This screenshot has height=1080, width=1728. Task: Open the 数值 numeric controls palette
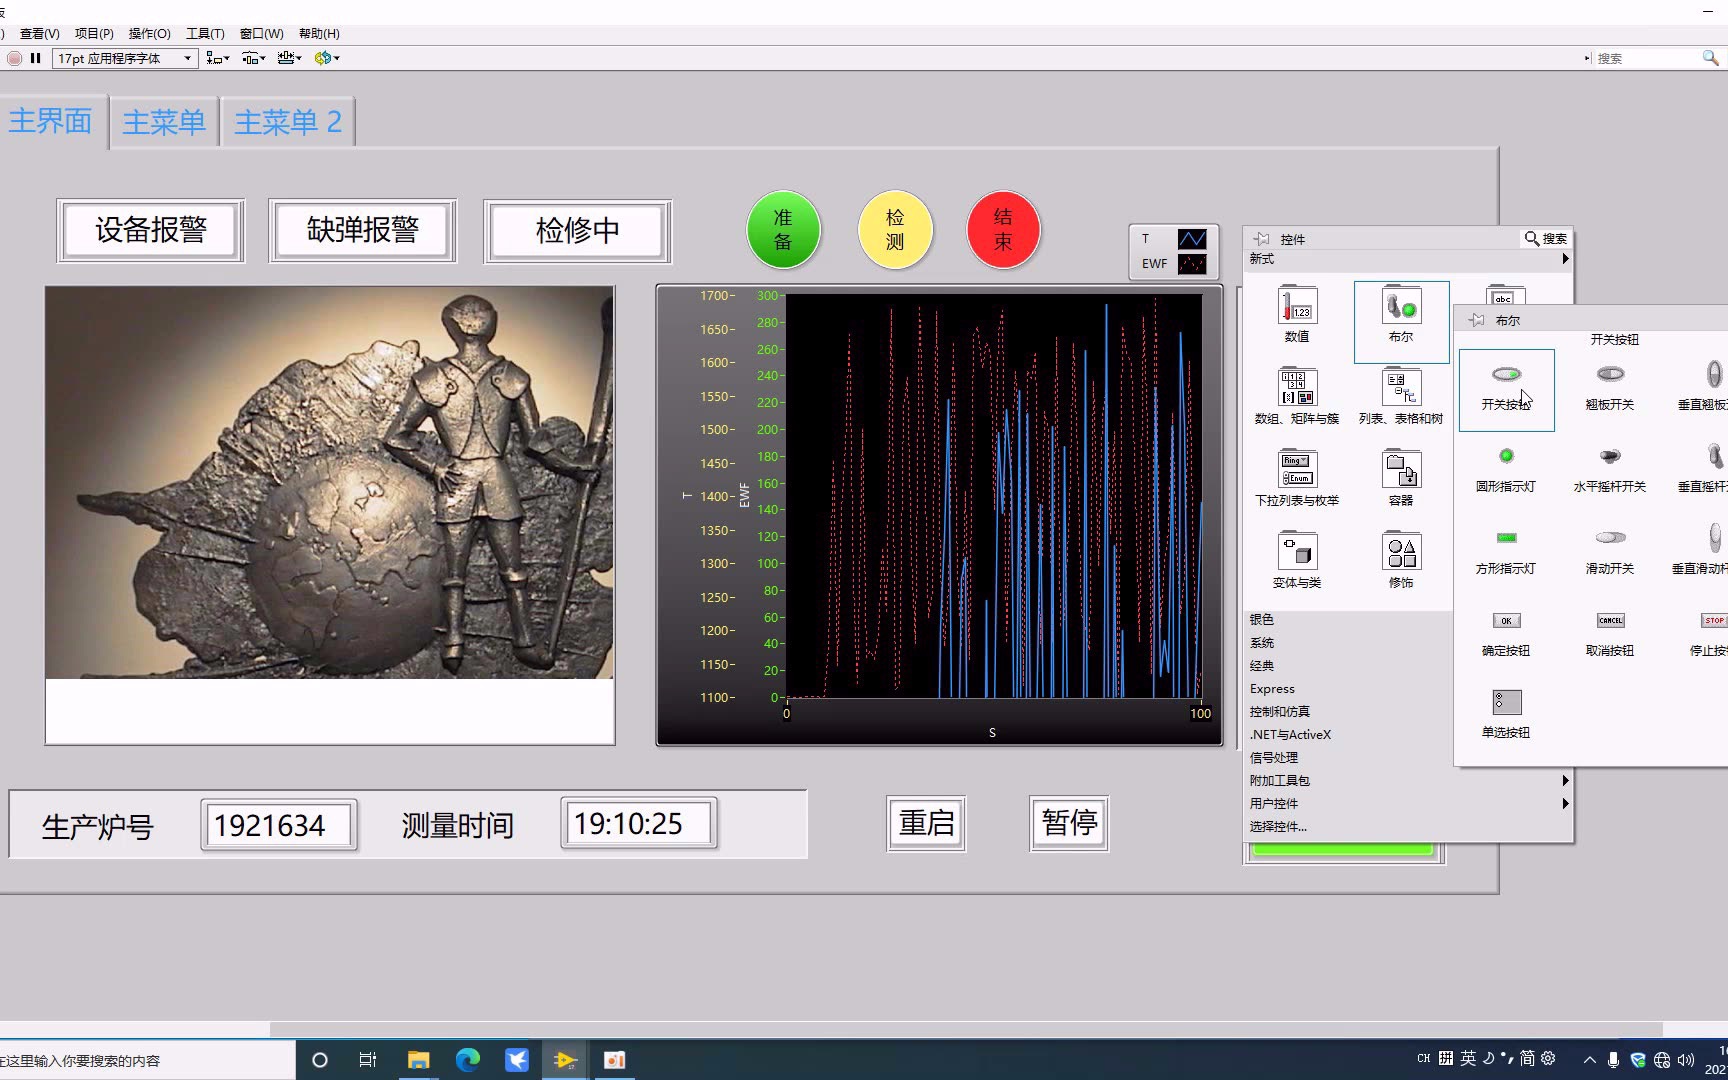pyautogui.click(x=1296, y=312)
